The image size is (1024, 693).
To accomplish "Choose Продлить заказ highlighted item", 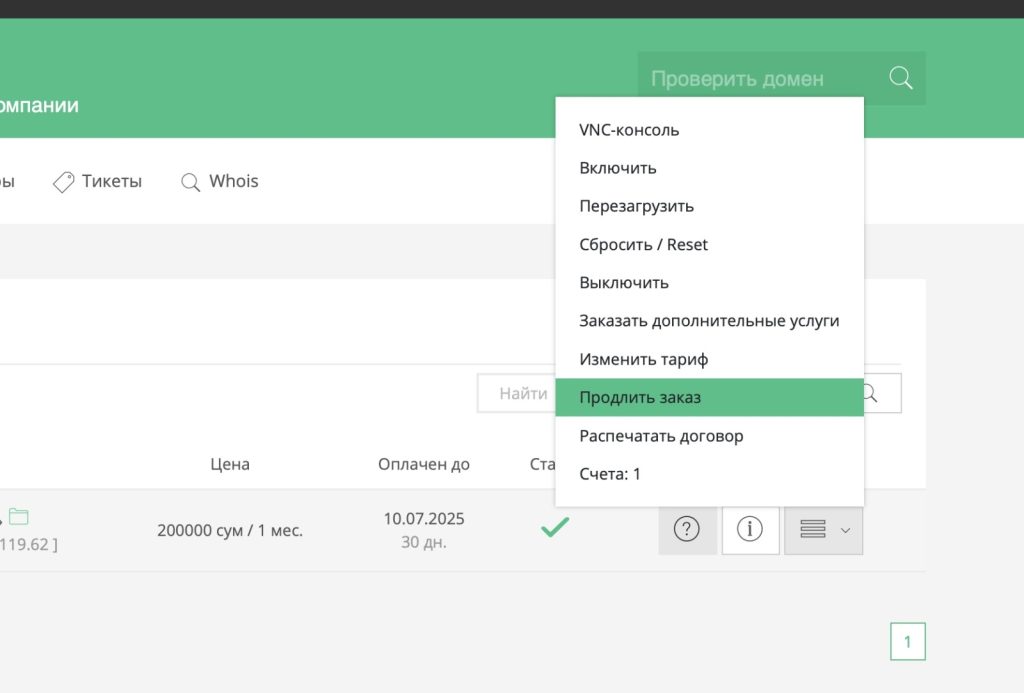I will [709, 397].
